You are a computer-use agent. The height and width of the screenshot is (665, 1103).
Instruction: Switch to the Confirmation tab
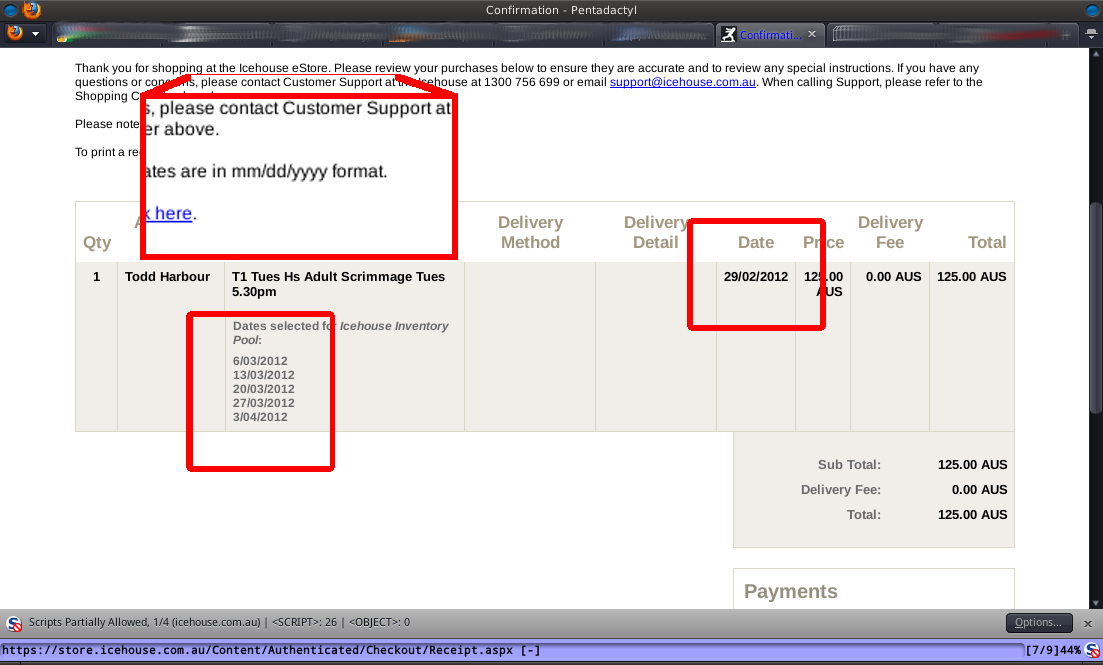pos(770,34)
